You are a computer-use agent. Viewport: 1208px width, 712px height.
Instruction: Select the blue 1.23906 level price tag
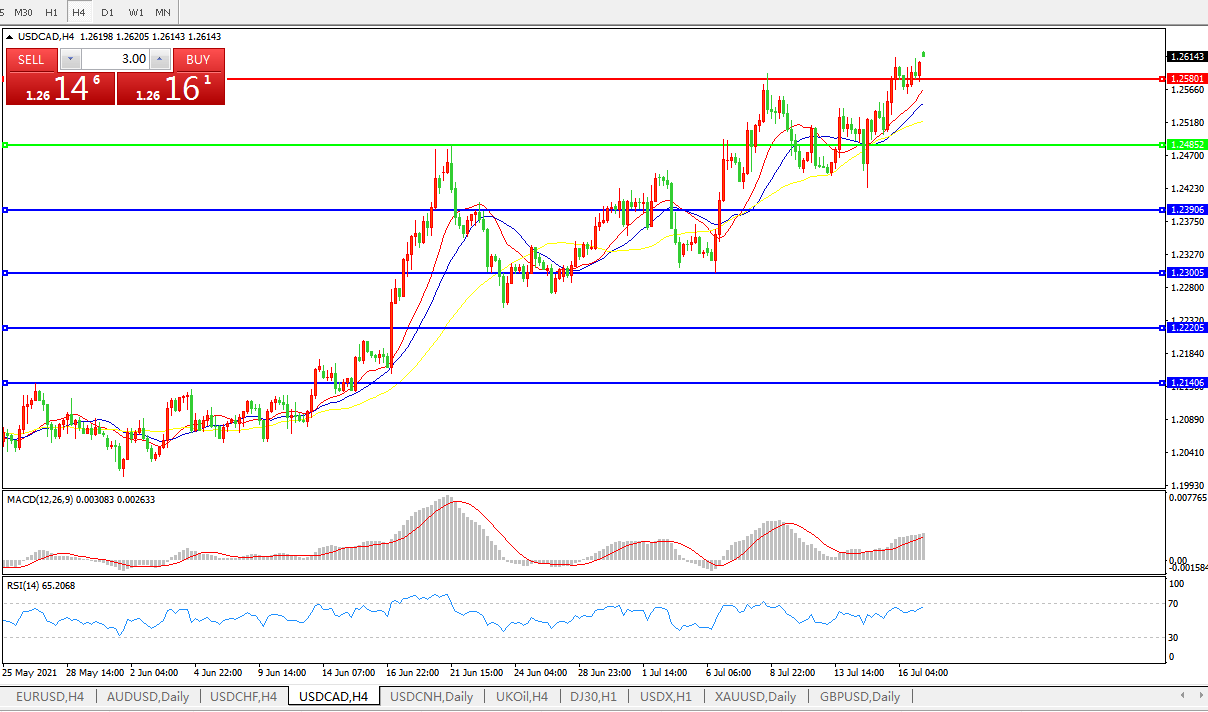pos(1187,210)
